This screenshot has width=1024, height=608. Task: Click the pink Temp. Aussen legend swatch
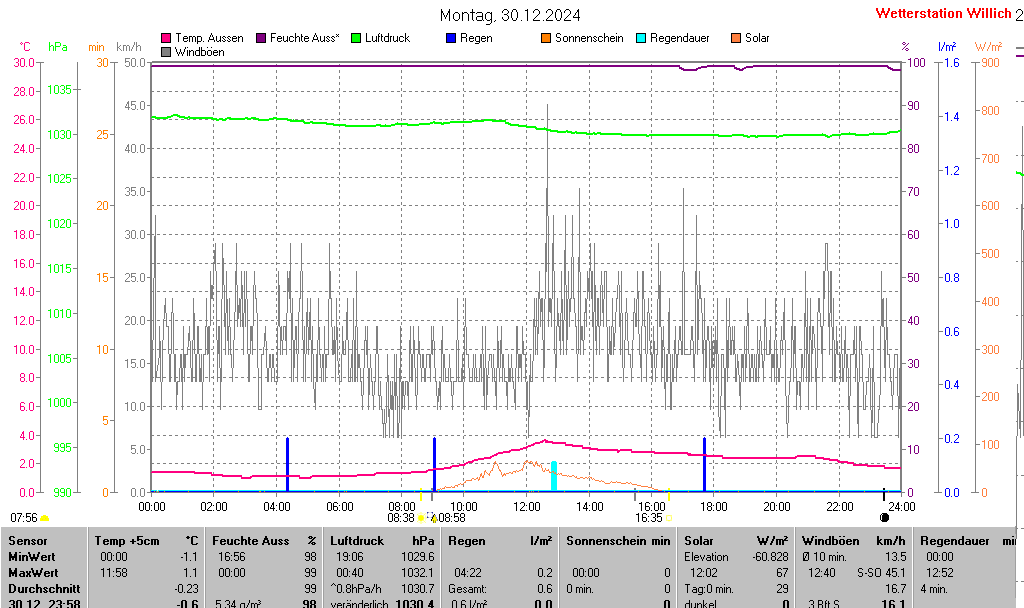tap(166, 38)
